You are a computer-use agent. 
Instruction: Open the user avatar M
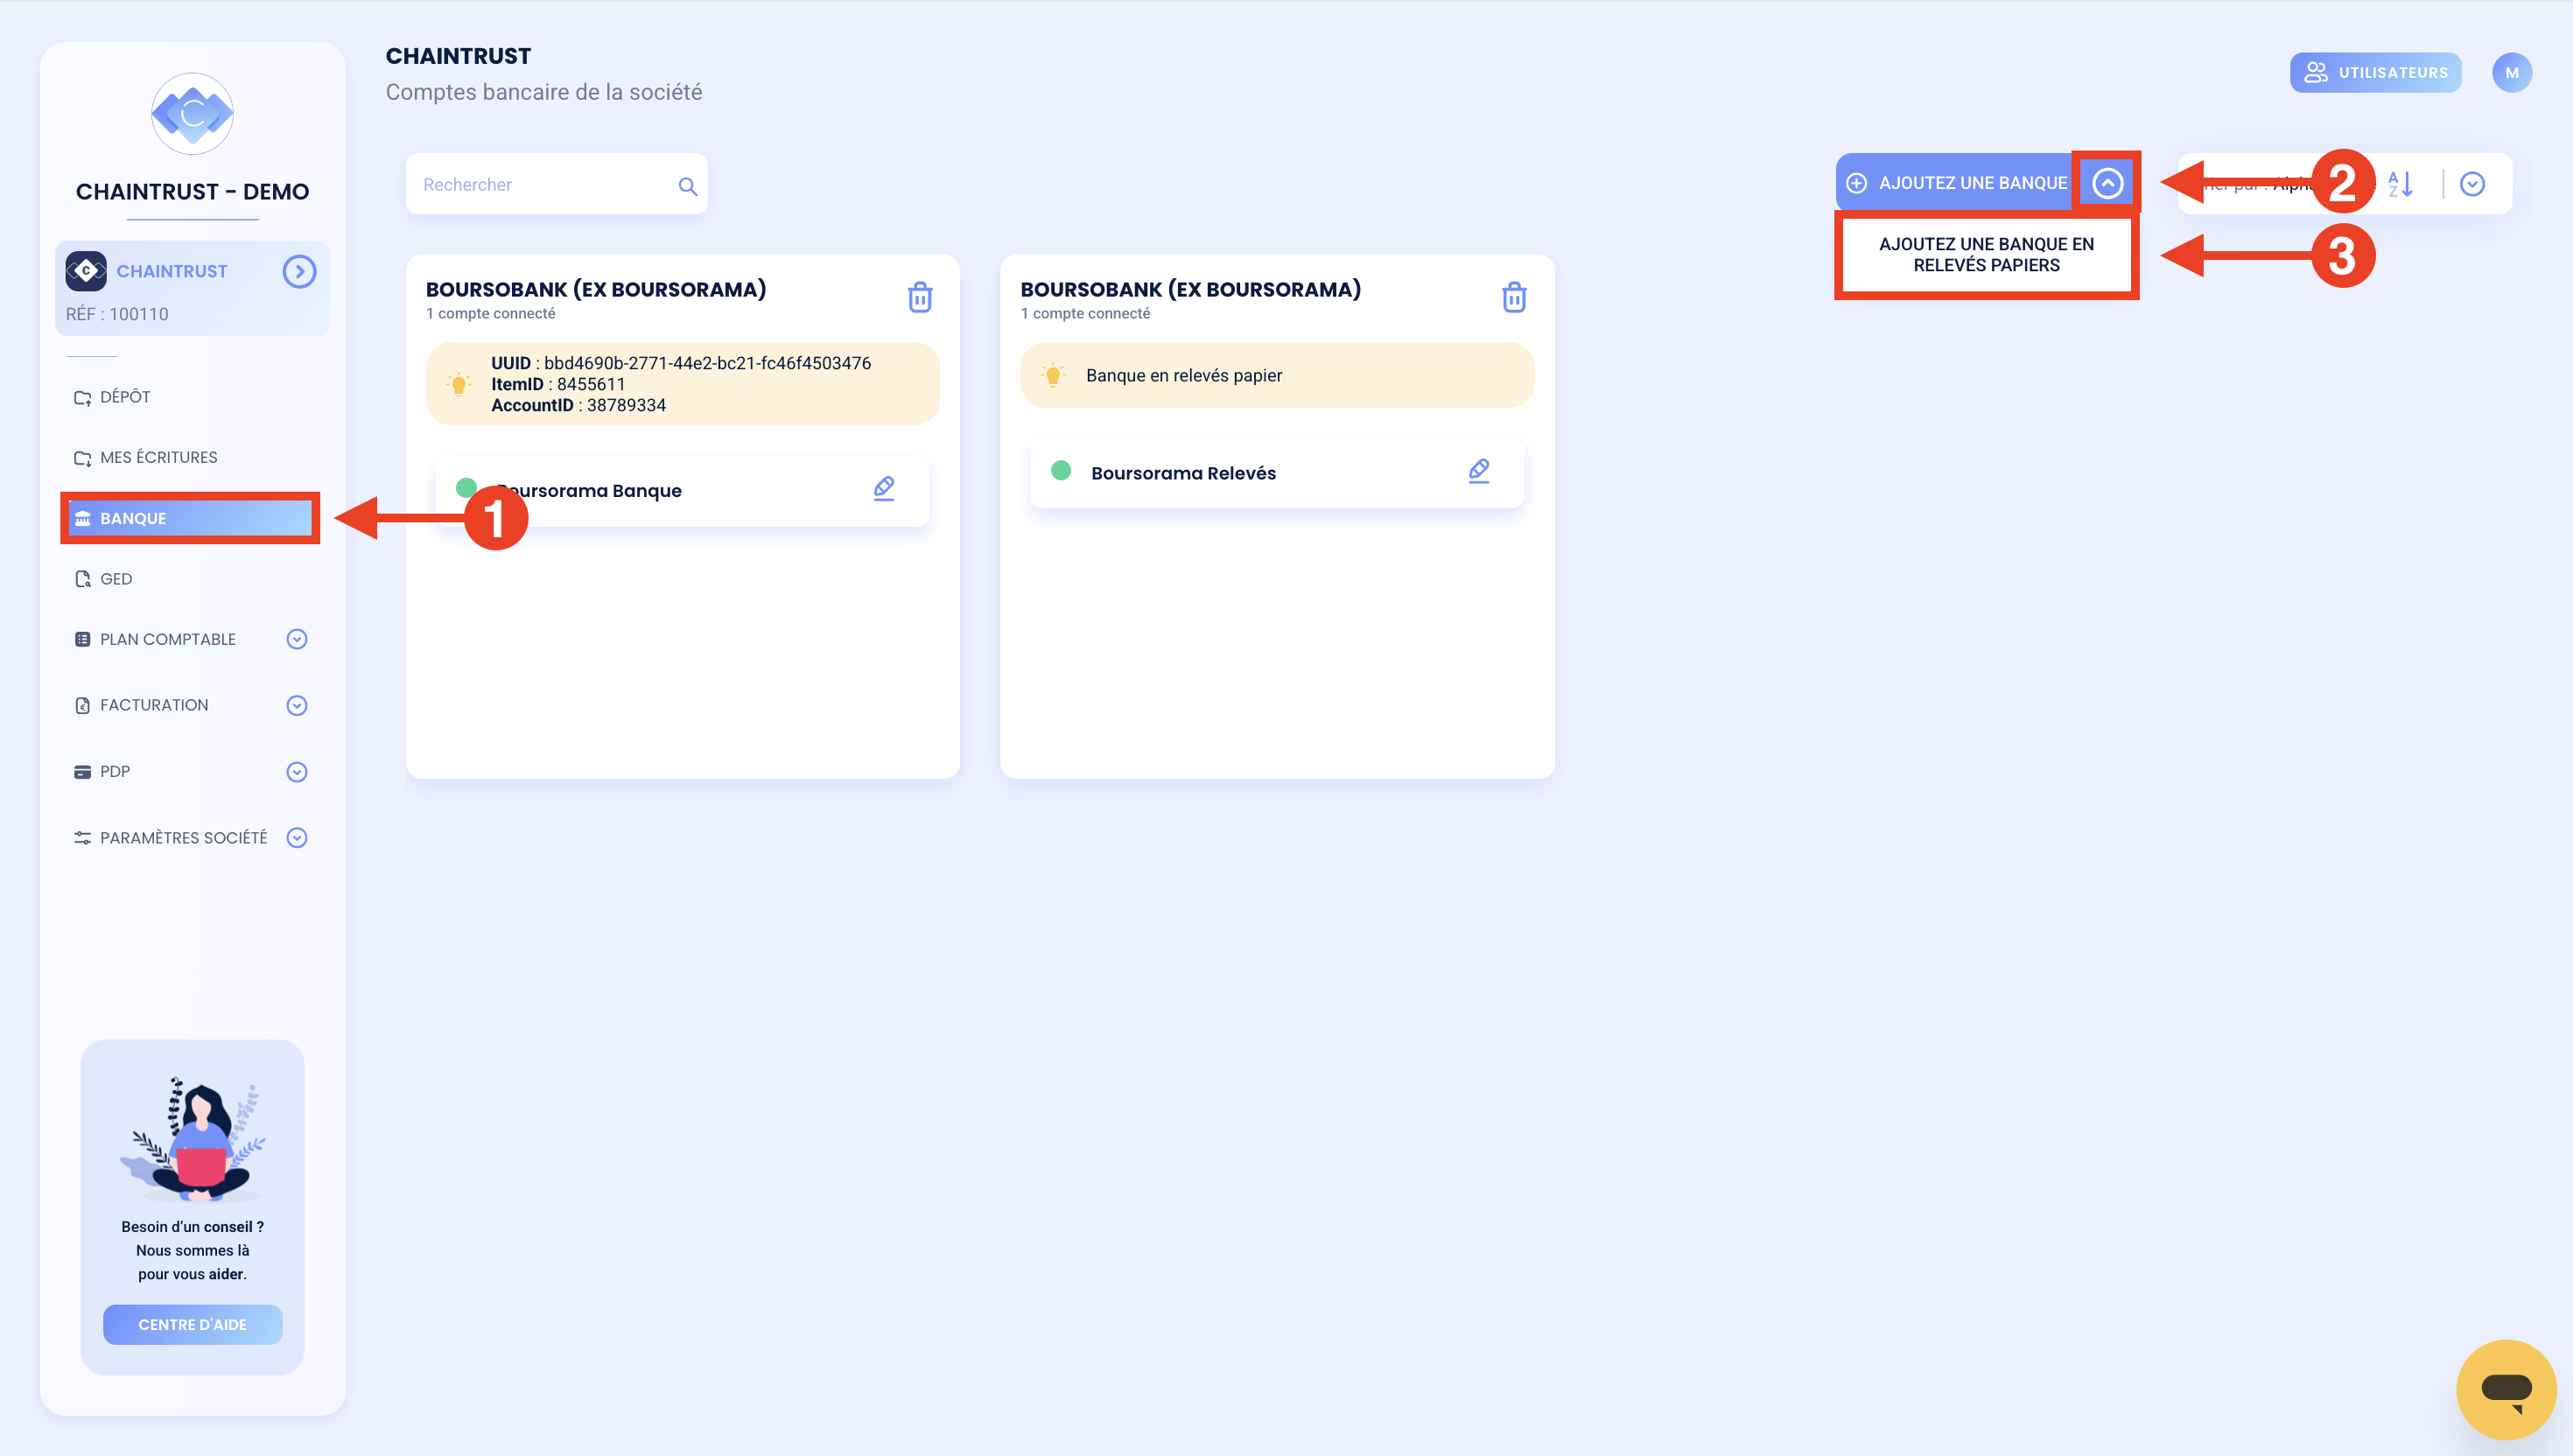coord(2511,72)
